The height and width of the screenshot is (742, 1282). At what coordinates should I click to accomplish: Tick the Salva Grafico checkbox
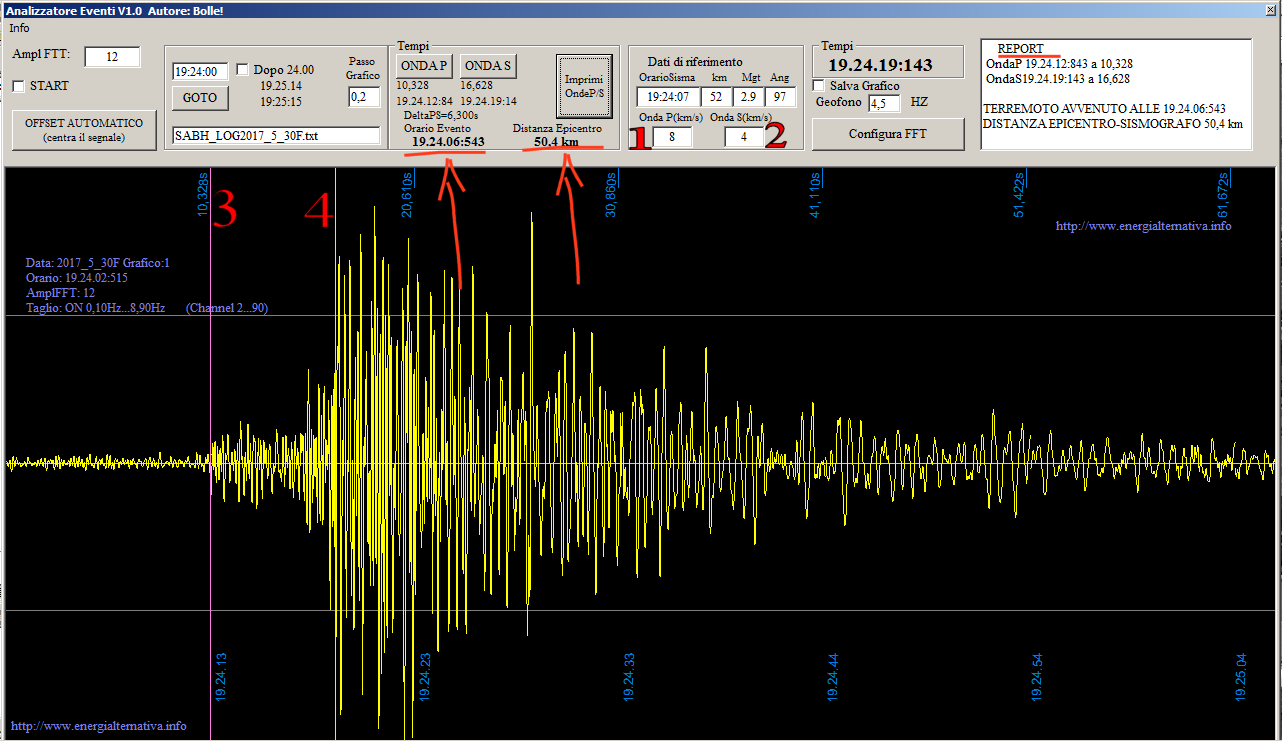(820, 86)
